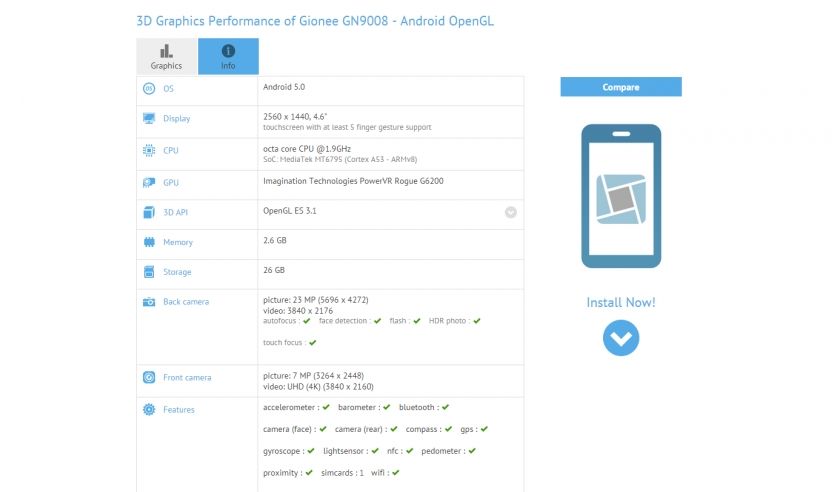Image resolution: width=840 pixels, height=492 pixels.
Task: Click the Display monitor icon
Action: 149,118
